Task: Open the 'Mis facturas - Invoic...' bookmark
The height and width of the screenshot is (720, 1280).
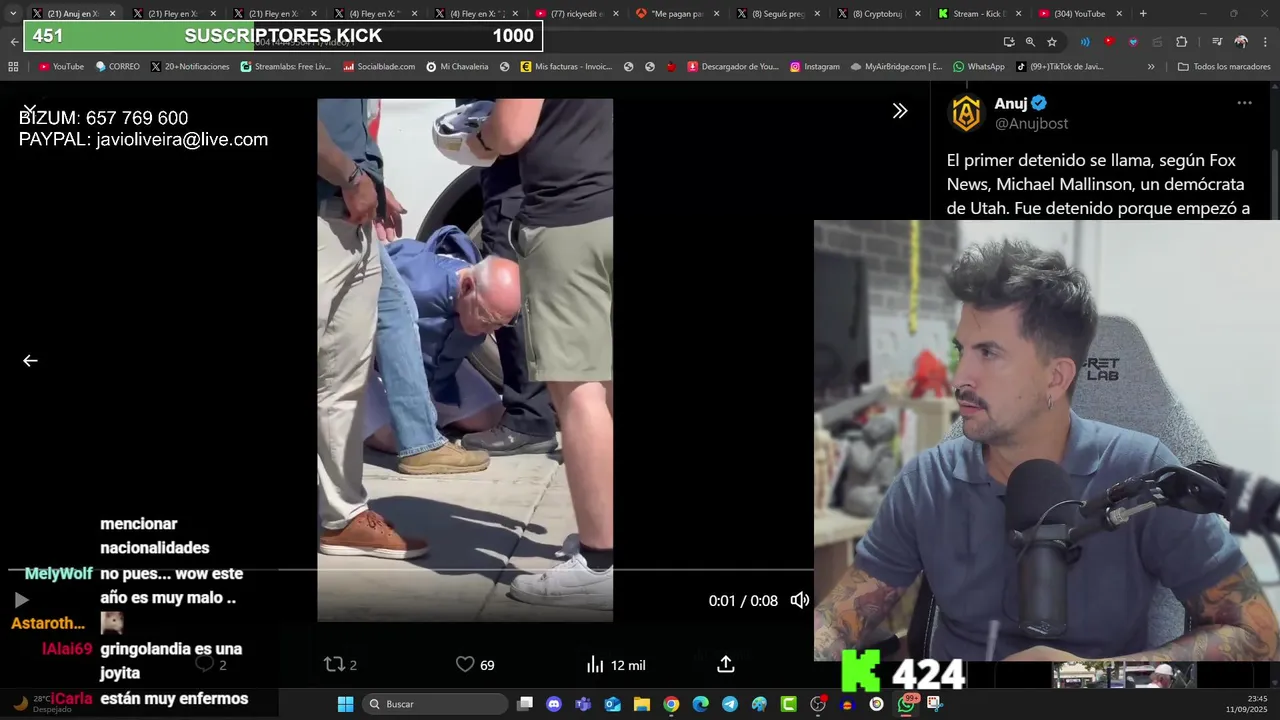Action: click(x=566, y=67)
